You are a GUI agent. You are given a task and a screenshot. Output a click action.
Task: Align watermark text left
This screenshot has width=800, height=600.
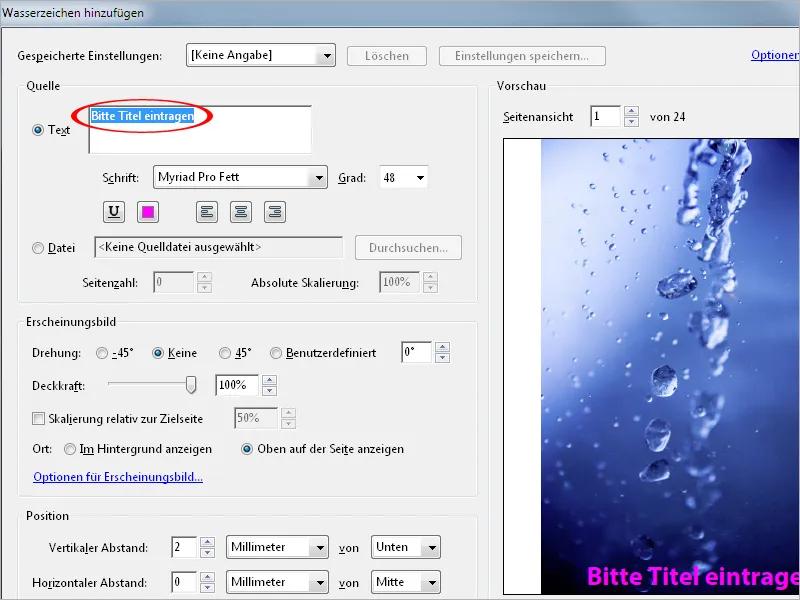[207, 212]
